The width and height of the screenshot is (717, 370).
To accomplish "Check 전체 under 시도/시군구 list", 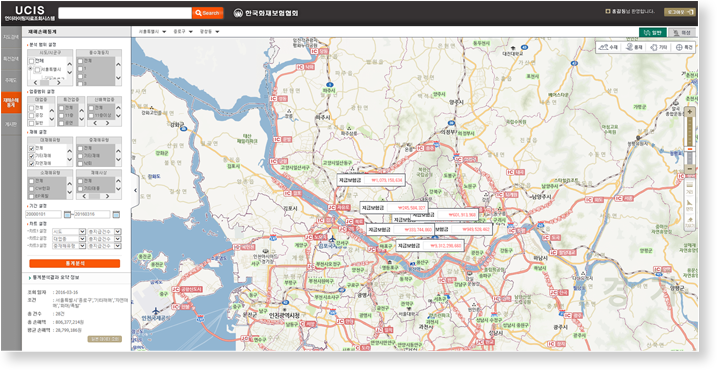I will coord(31,61).
